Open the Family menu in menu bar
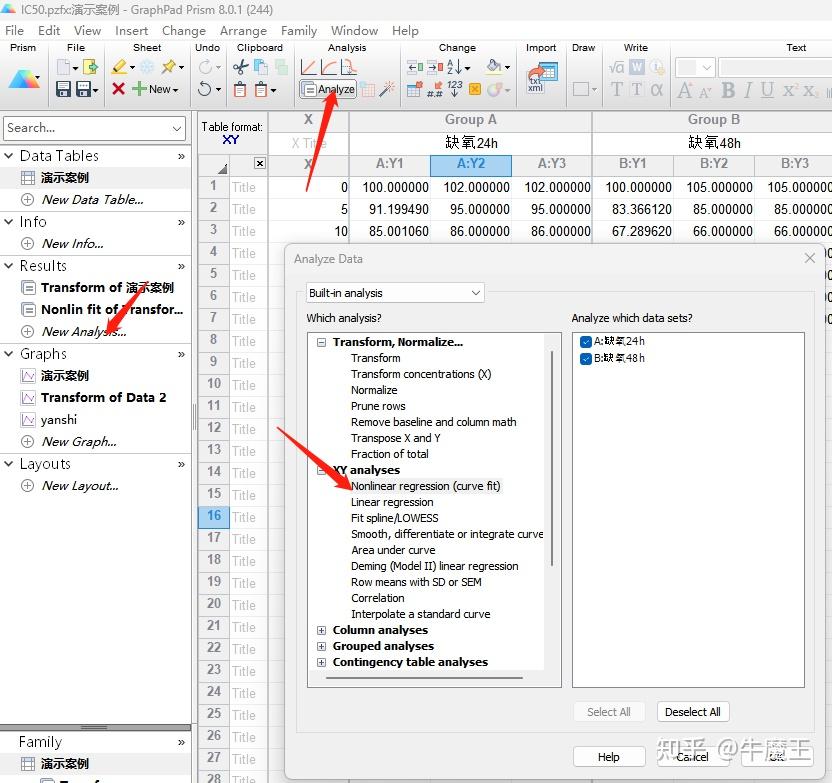Screen dimensions: 832x783 pyautogui.click(x=299, y=31)
